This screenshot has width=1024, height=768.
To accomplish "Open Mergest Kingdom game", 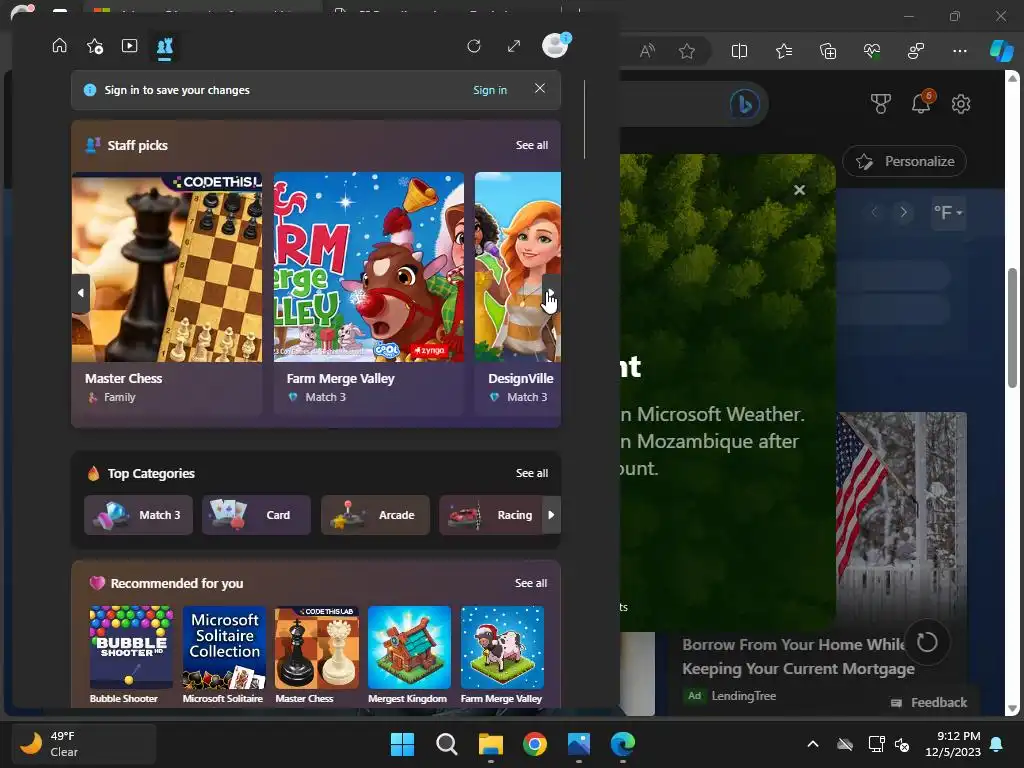I will click(409, 654).
